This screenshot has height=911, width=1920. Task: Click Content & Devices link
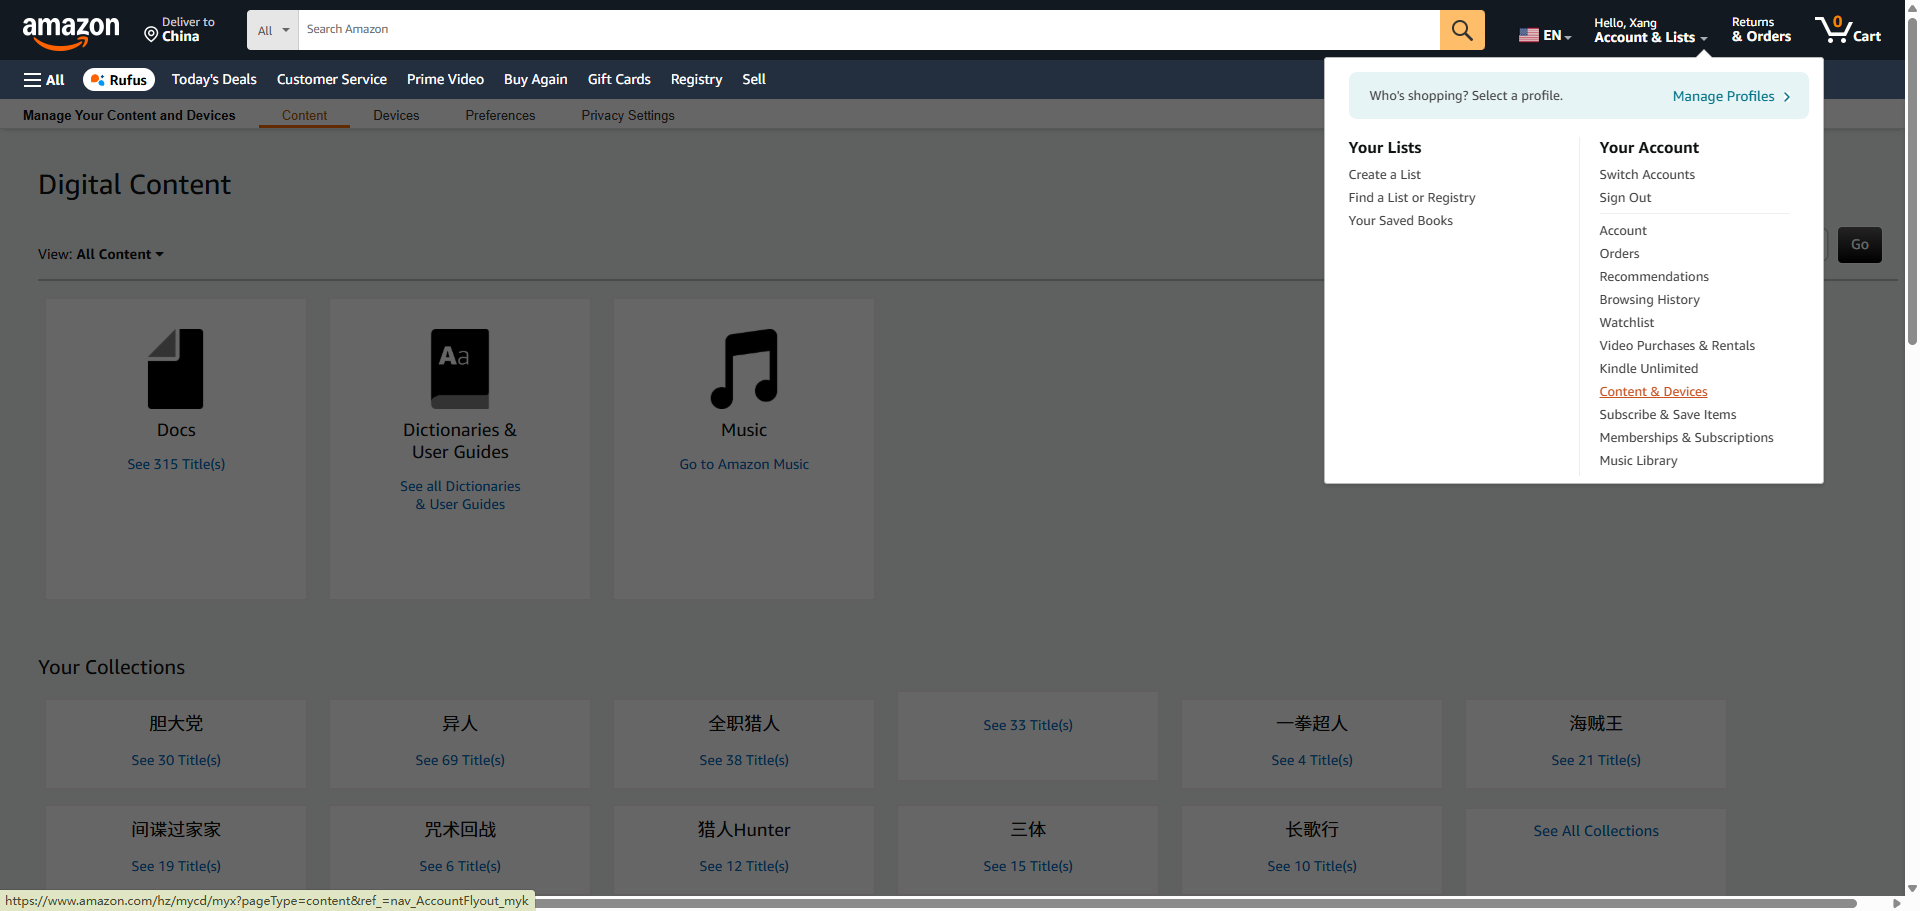point(1653,392)
